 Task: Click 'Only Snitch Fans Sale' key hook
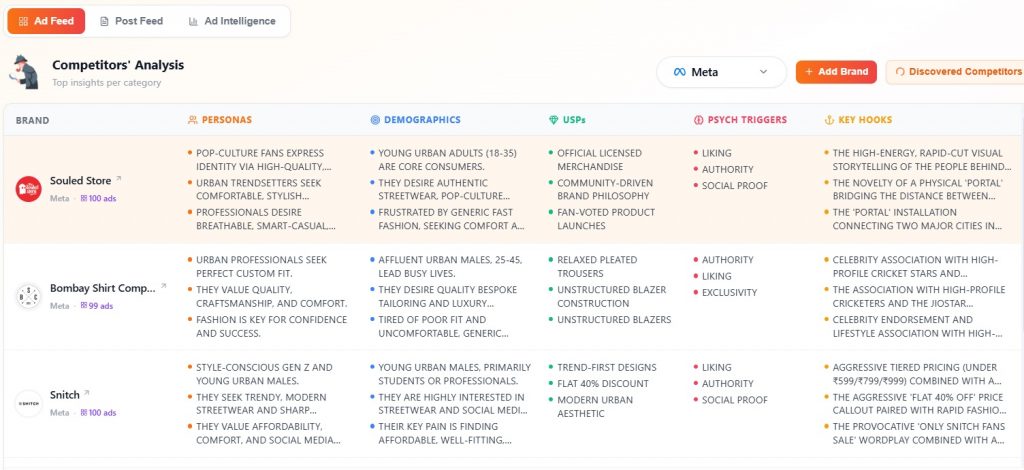pos(918,433)
